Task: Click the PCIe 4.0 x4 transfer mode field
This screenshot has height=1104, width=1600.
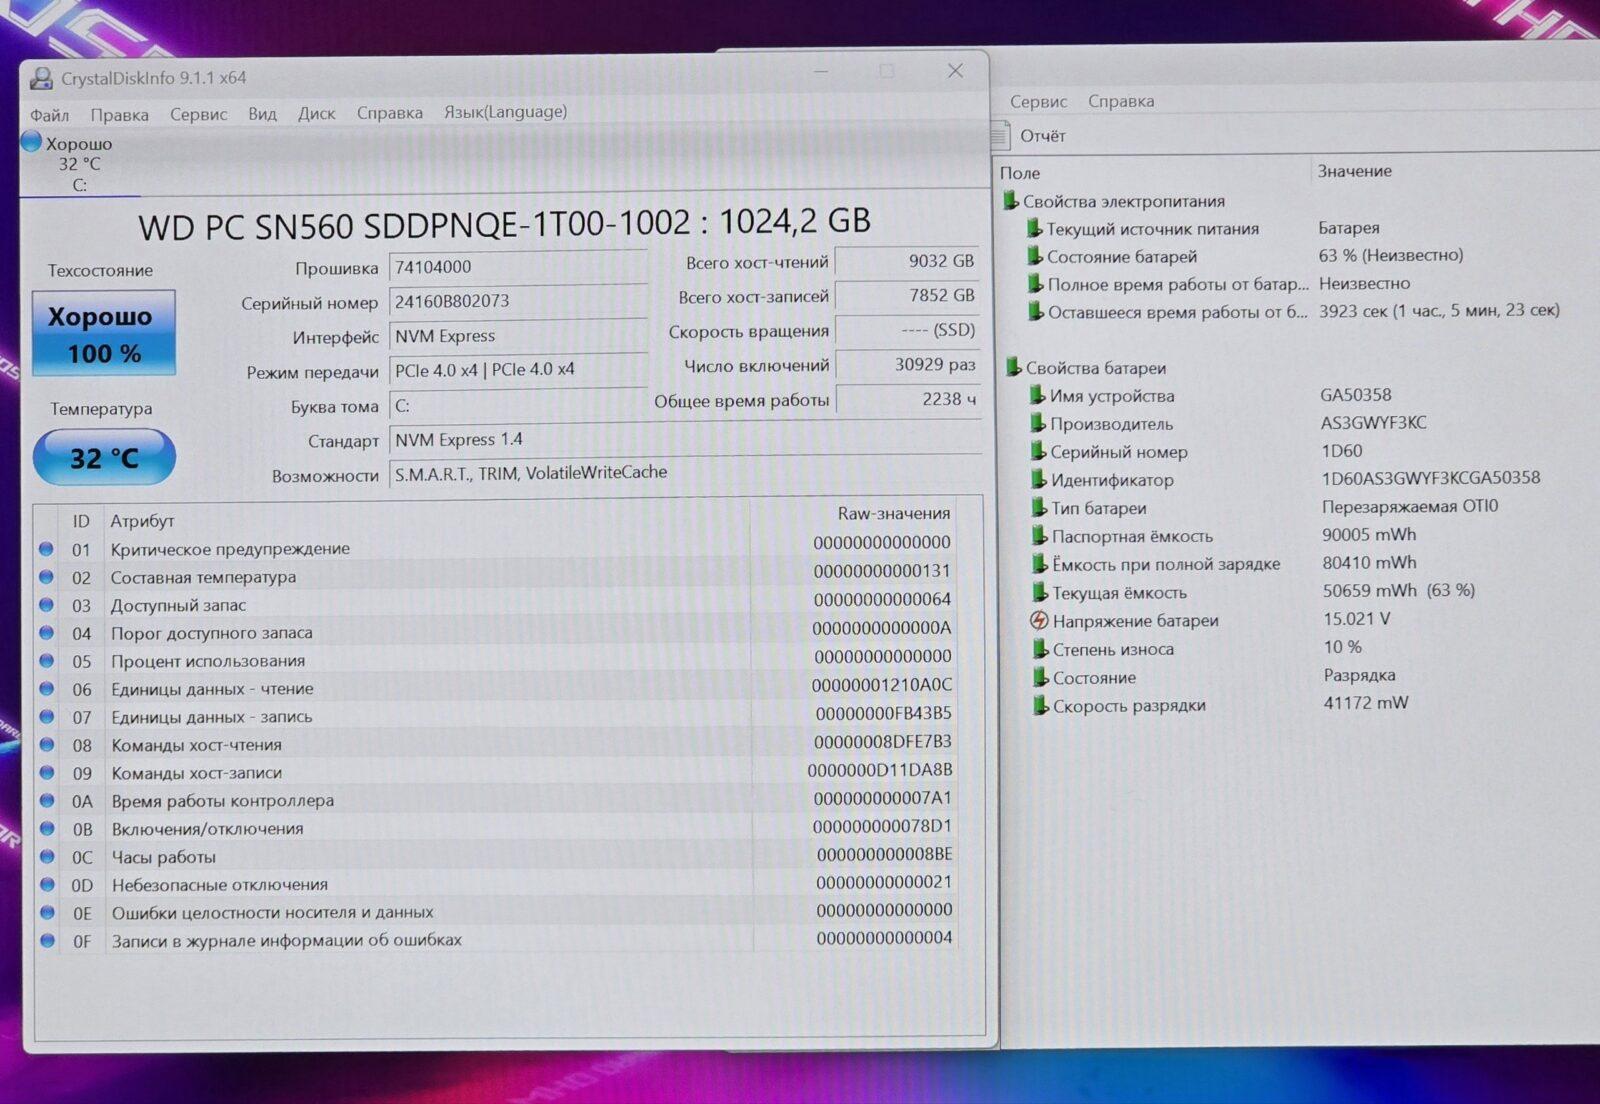Action: click(x=518, y=370)
